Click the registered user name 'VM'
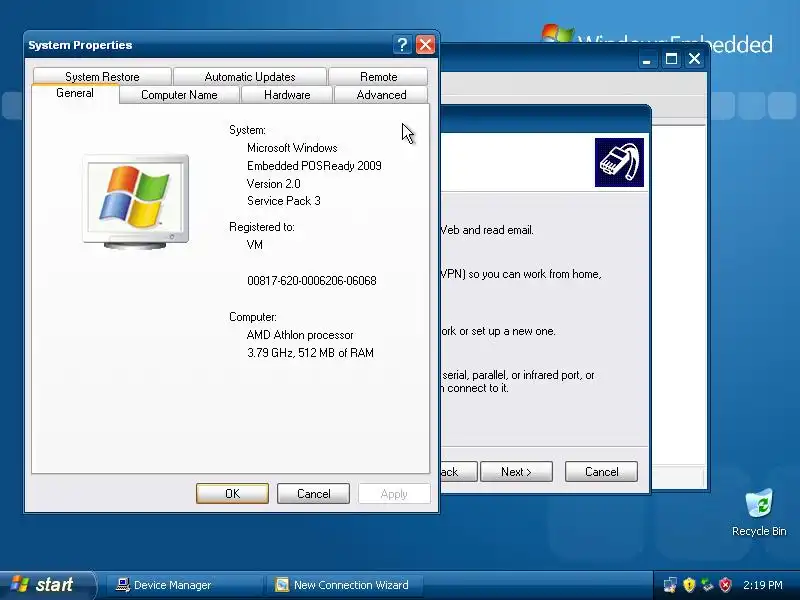 pyautogui.click(x=255, y=244)
